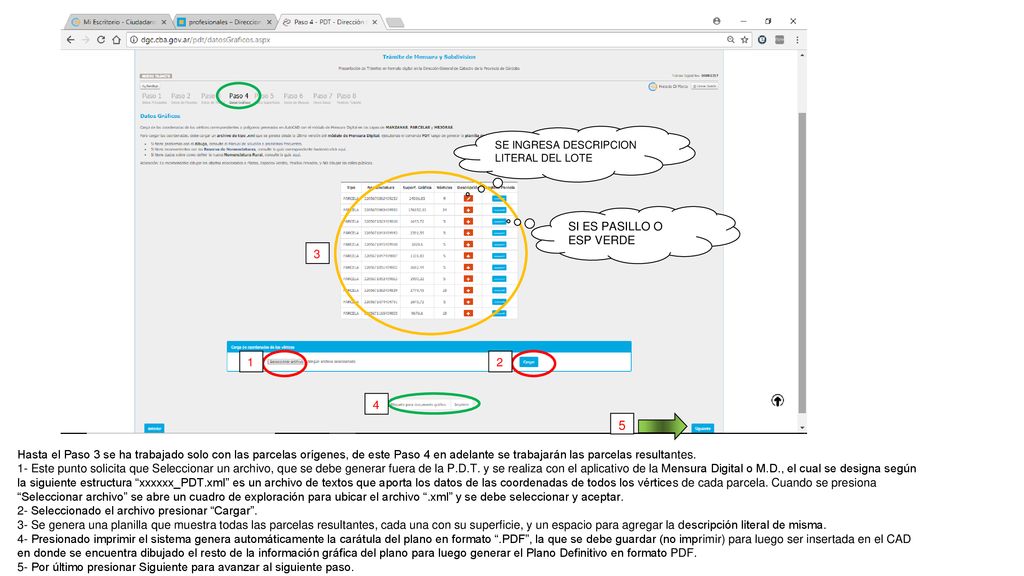Go back using browser back arrow
The image size is (1024, 576).
tap(71, 40)
